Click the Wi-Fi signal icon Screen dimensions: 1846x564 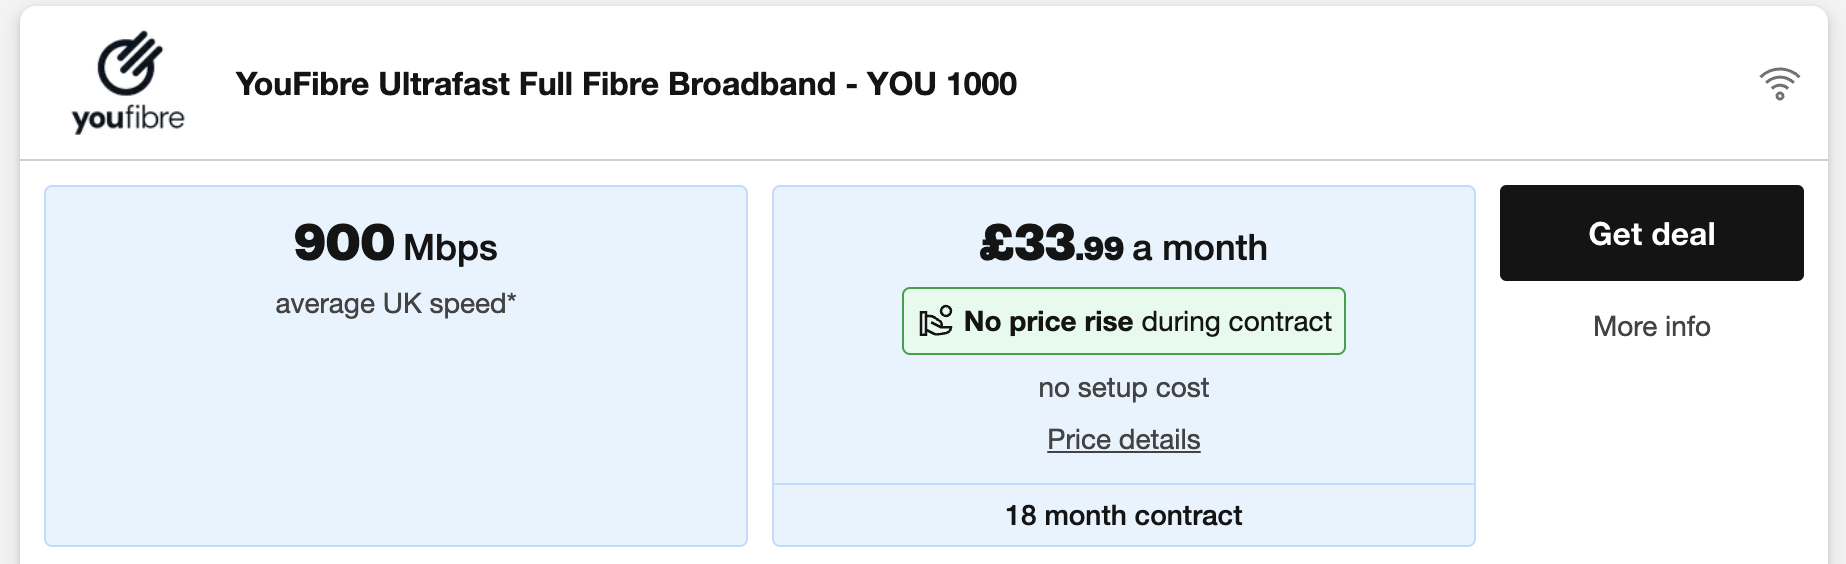(x=1779, y=84)
